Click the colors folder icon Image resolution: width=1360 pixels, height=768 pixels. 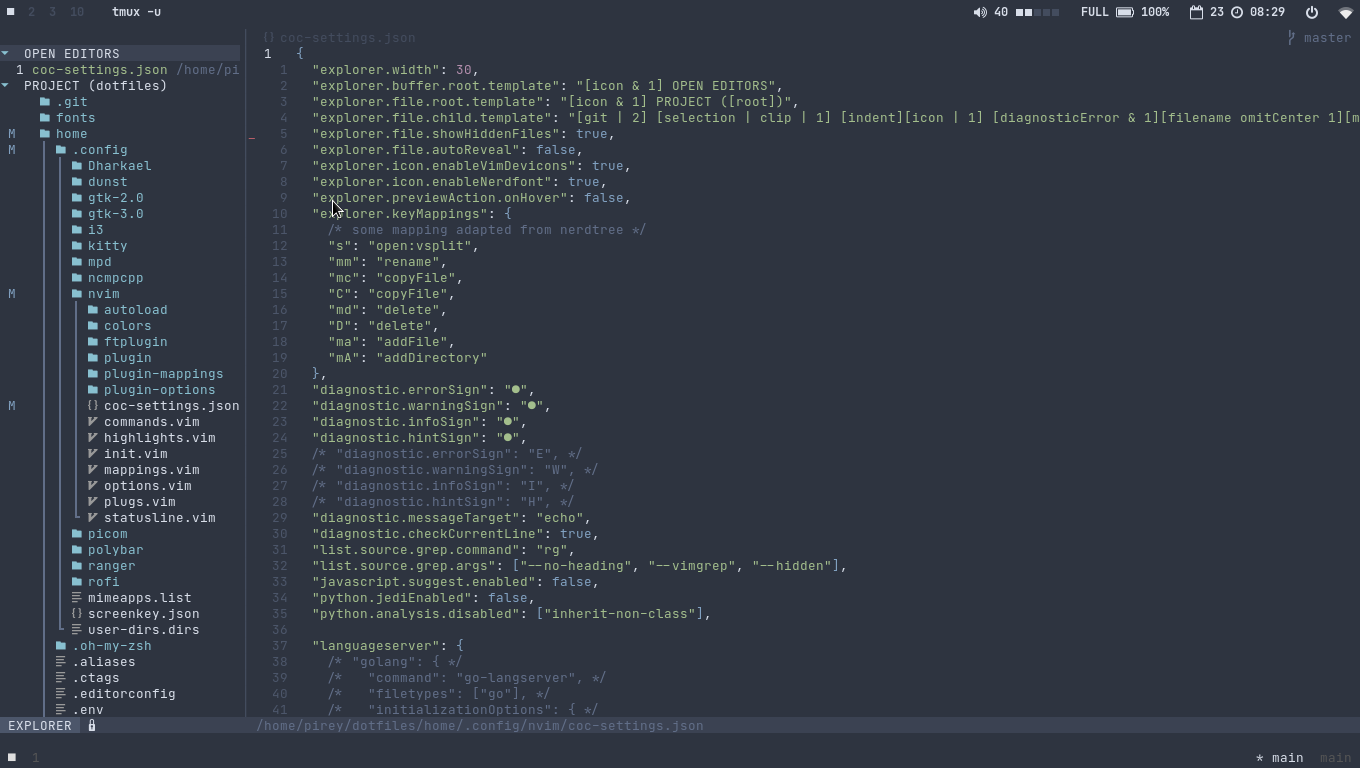point(93,326)
